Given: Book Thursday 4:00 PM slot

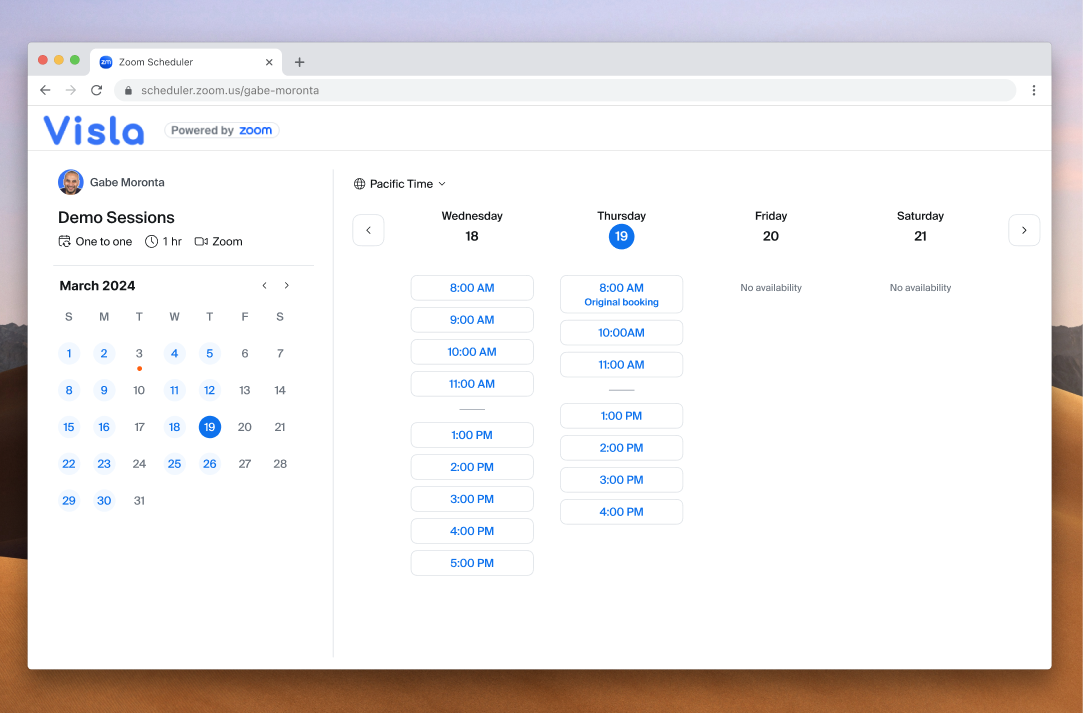Looking at the screenshot, I should (622, 512).
